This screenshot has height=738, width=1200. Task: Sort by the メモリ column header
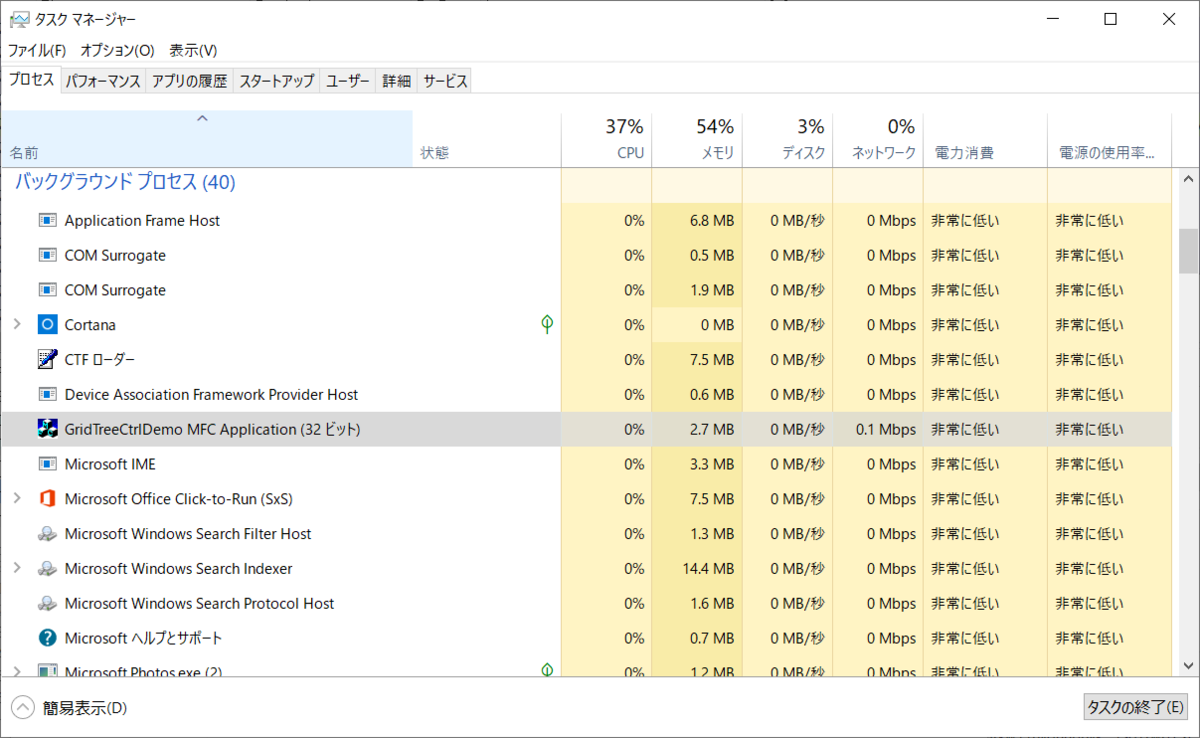tap(697, 139)
